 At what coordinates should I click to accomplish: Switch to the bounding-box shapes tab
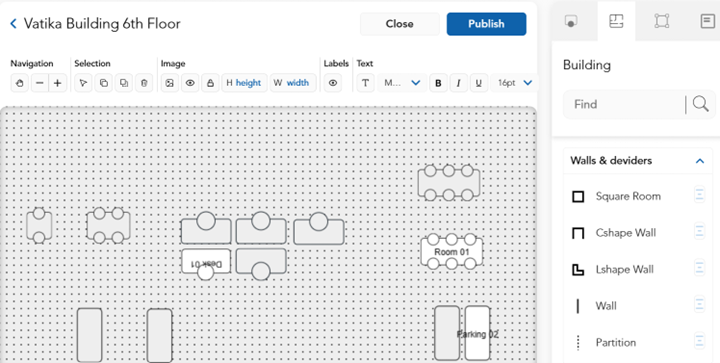pyautogui.click(x=662, y=21)
